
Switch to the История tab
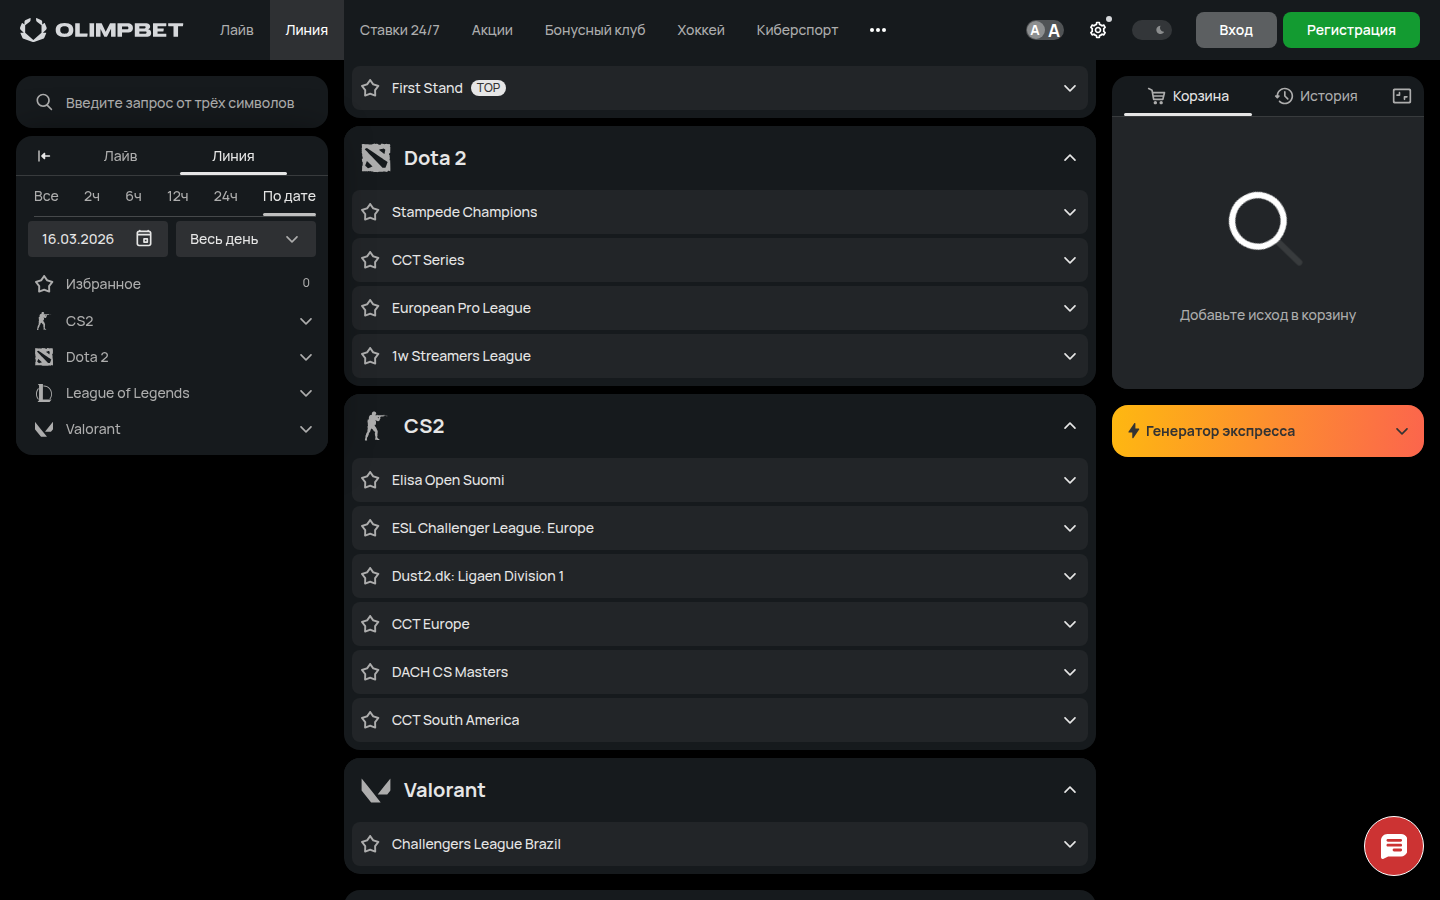[x=1316, y=96]
